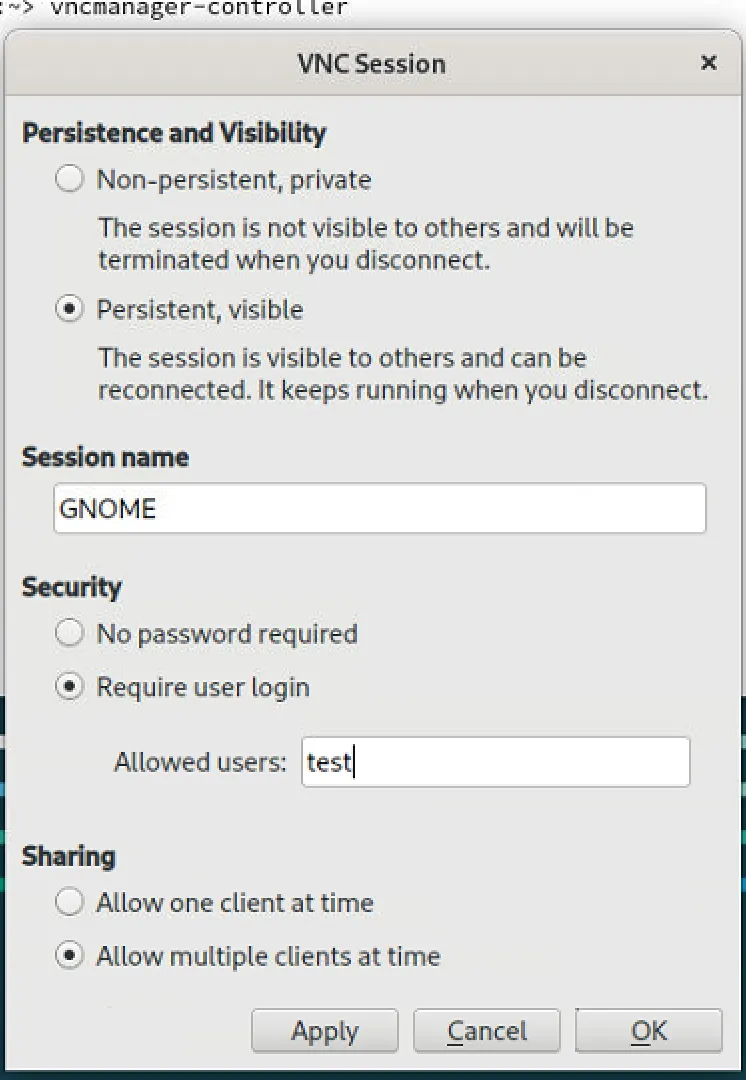Focus the Allowed users text field
The width and height of the screenshot is (746, 1080).
tap(495, 762)
